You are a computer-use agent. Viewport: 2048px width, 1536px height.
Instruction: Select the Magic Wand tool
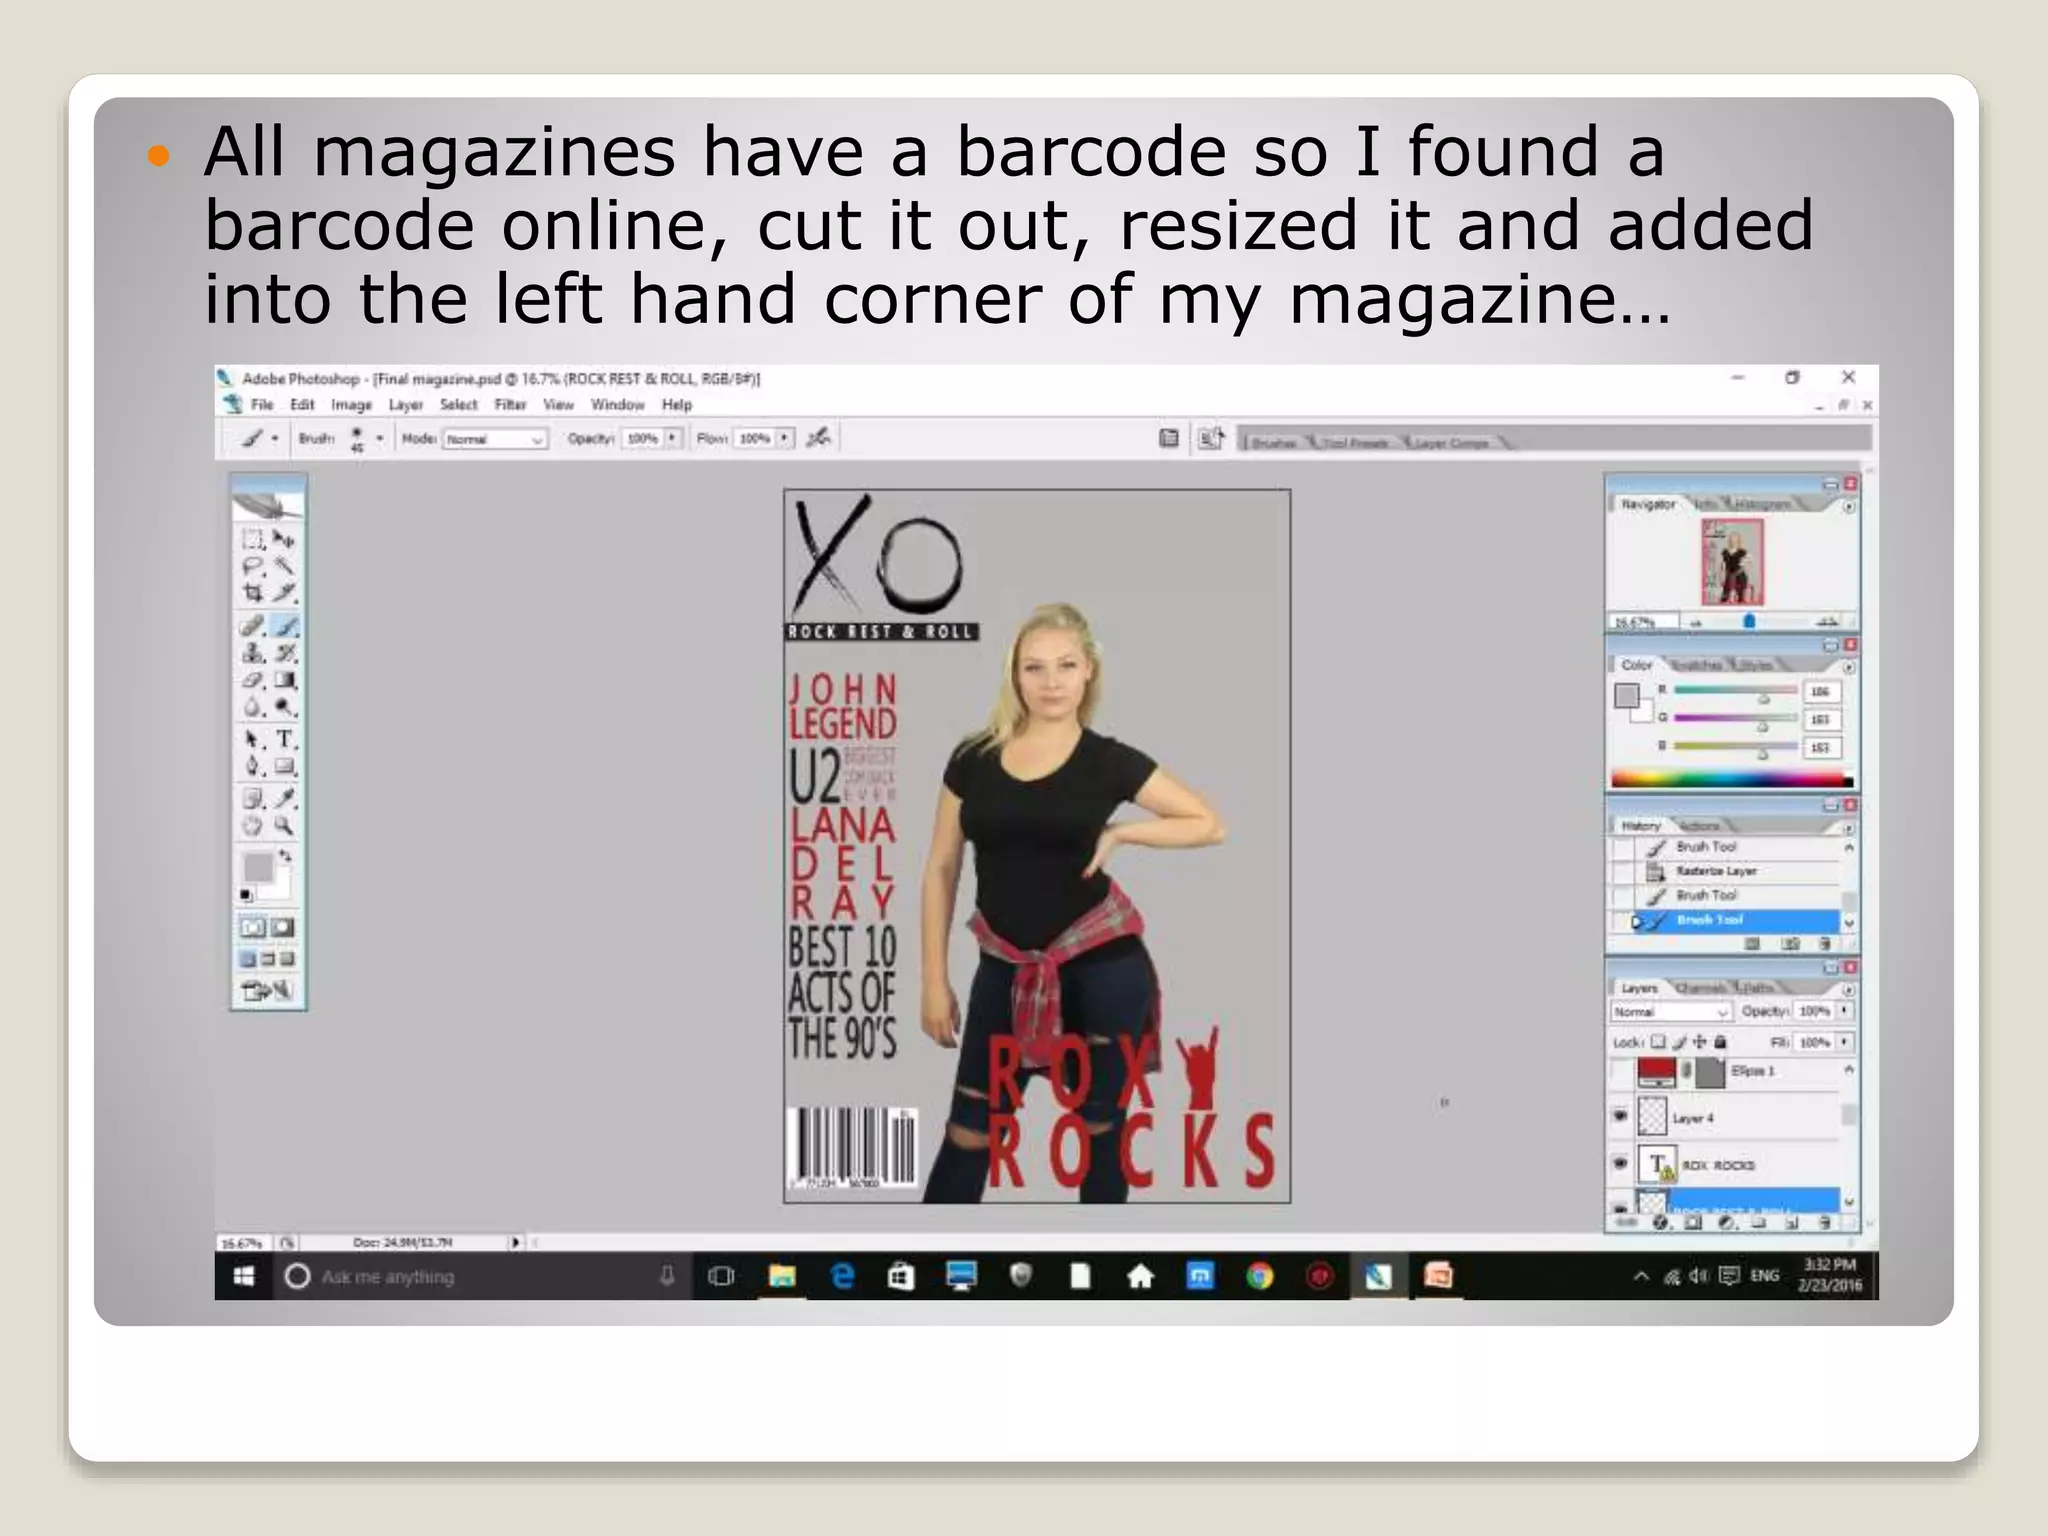click(x=285, y=566)
